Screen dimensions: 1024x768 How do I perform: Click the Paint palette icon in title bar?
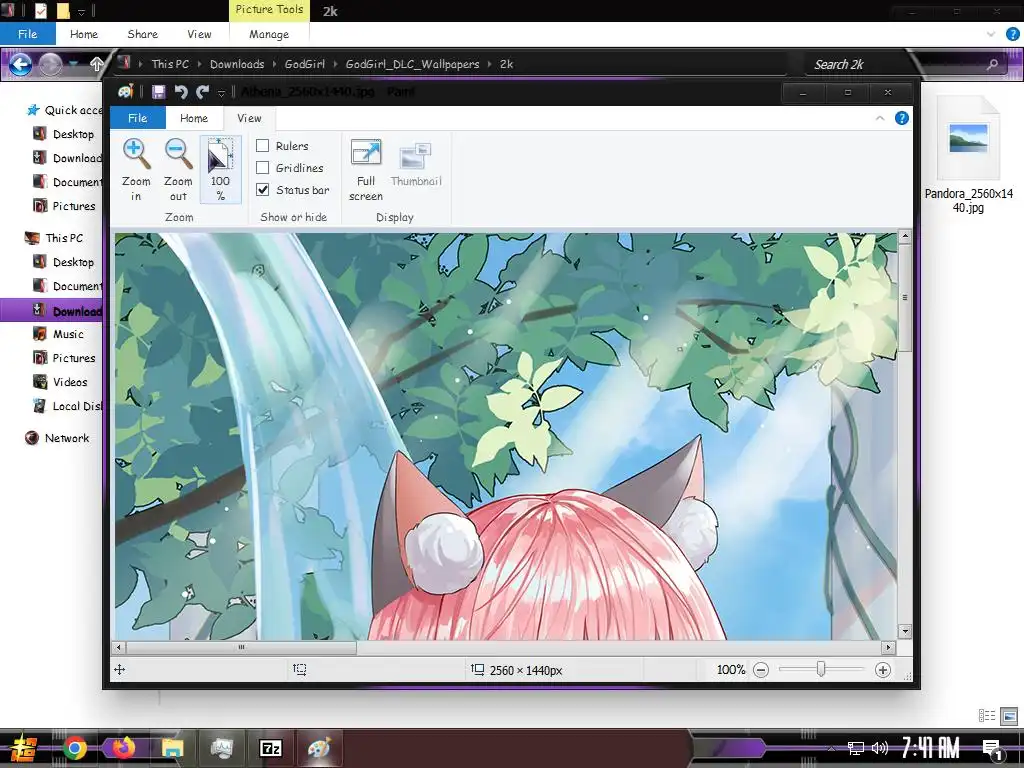click(125, 91)
